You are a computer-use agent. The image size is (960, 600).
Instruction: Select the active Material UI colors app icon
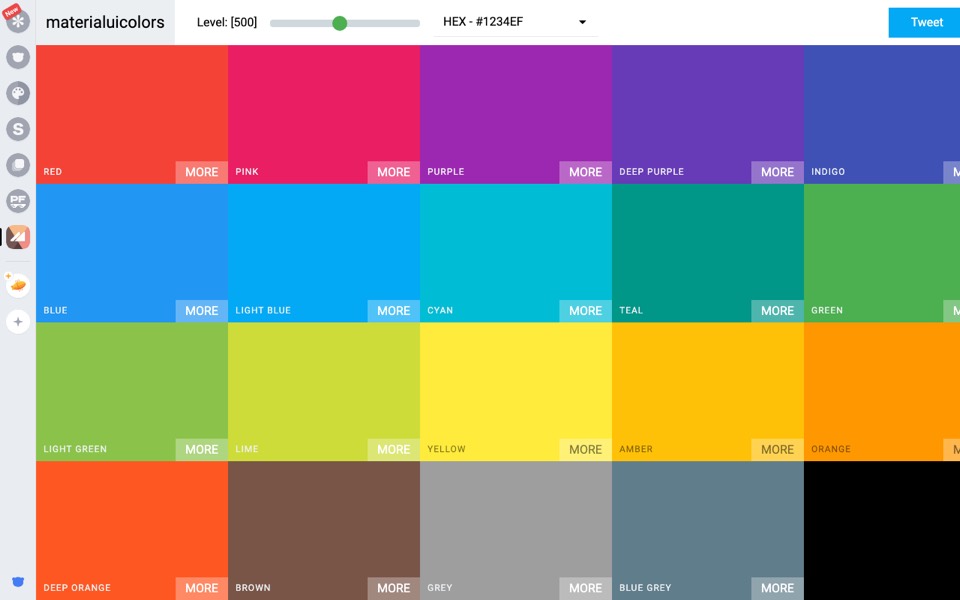coord(18,237)
